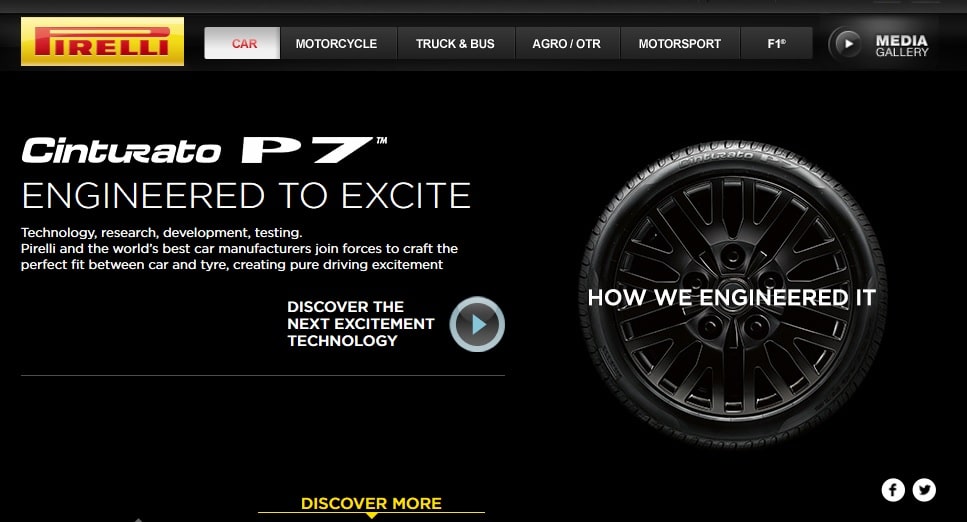Open the F1 navigation item
The width and height of the screenshot is (967, 522).
pyautogui.click(x=776, y=43)
